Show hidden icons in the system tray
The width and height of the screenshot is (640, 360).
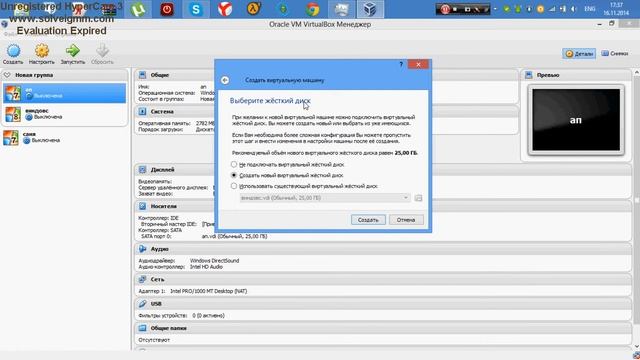(495, 9)
